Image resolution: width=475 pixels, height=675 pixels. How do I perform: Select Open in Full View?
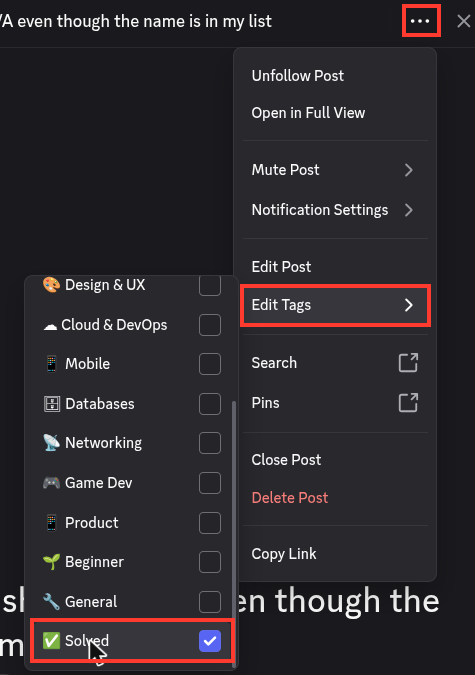(335, 113)
